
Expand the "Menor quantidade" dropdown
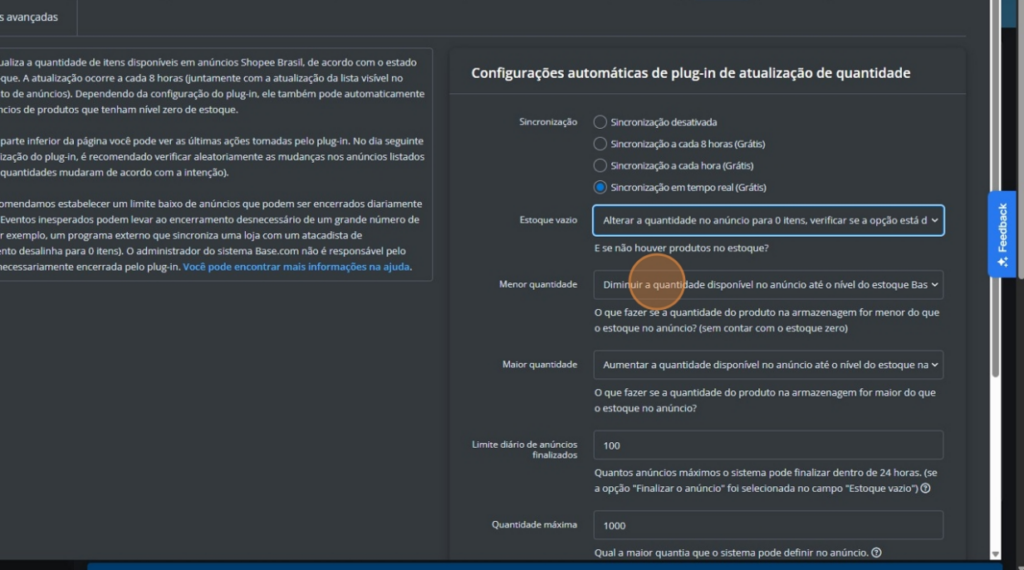[x=766, y=285]
